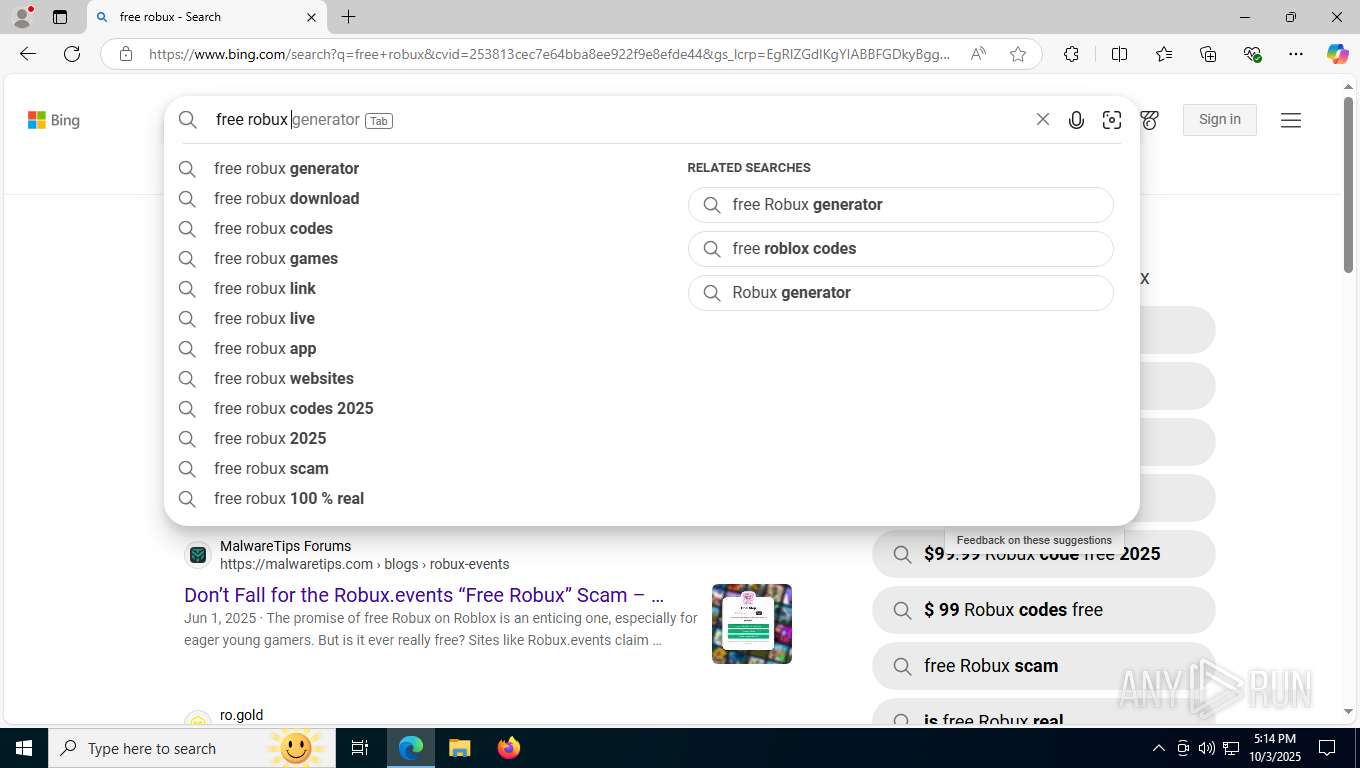Screen dimensions: 1360x768
Task: Click related search free Robux generator
Action: pyautogui.click(x=900, y=205)
